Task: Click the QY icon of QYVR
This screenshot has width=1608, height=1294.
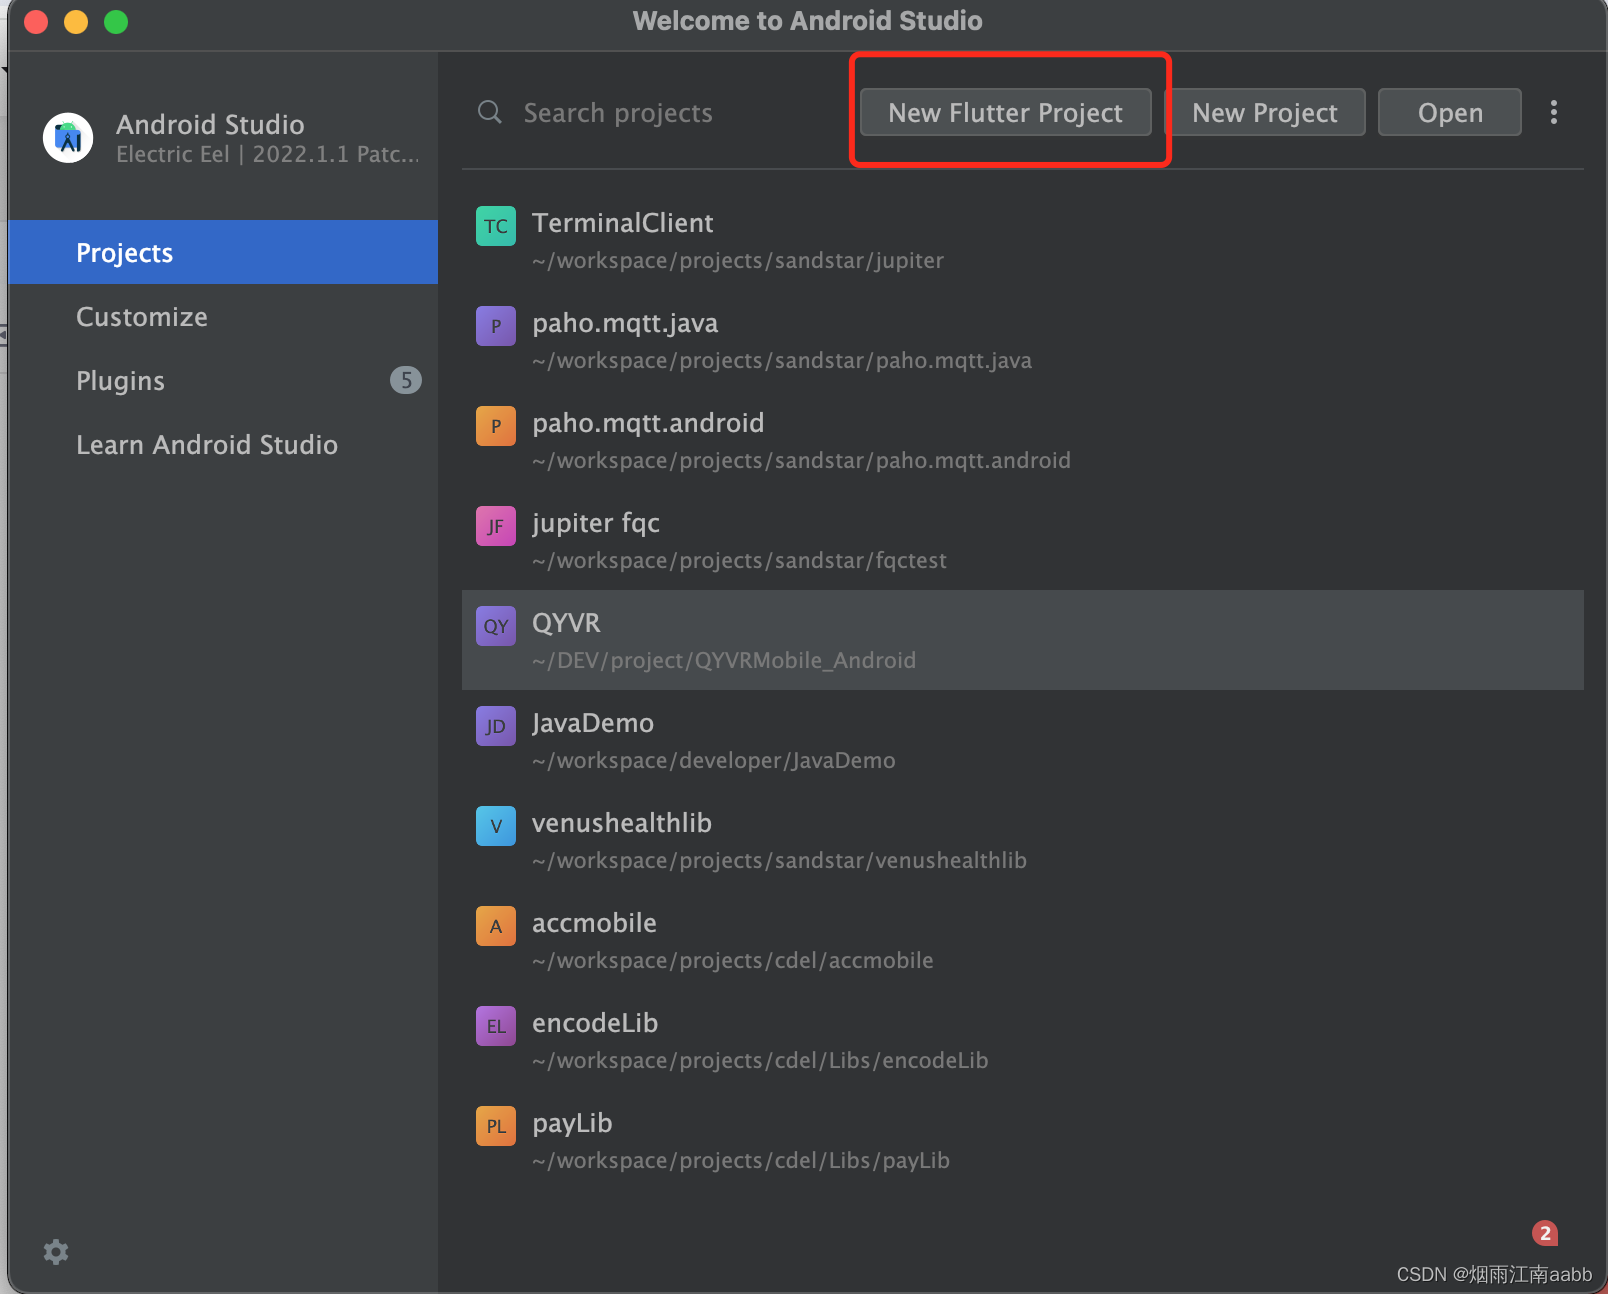Action: tap(496, 626)
